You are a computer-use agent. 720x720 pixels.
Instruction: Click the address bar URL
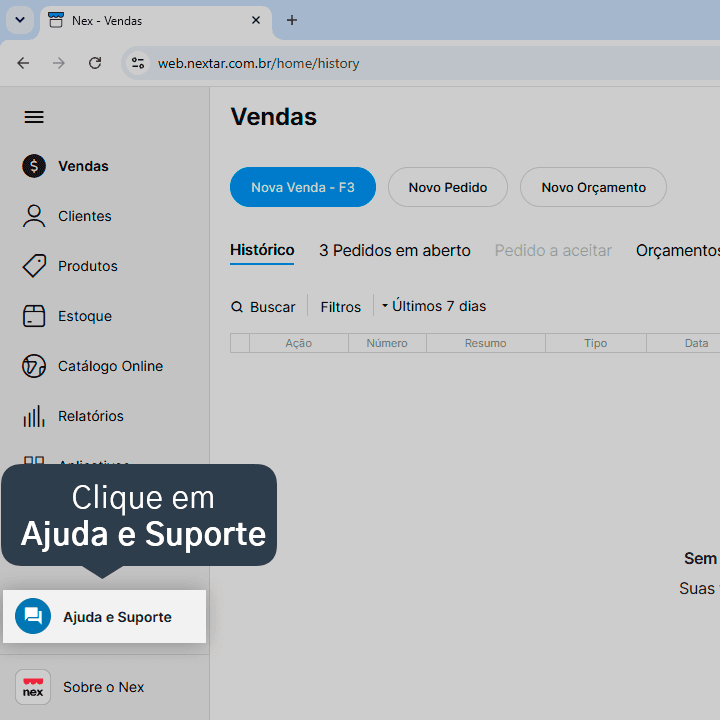259,63
